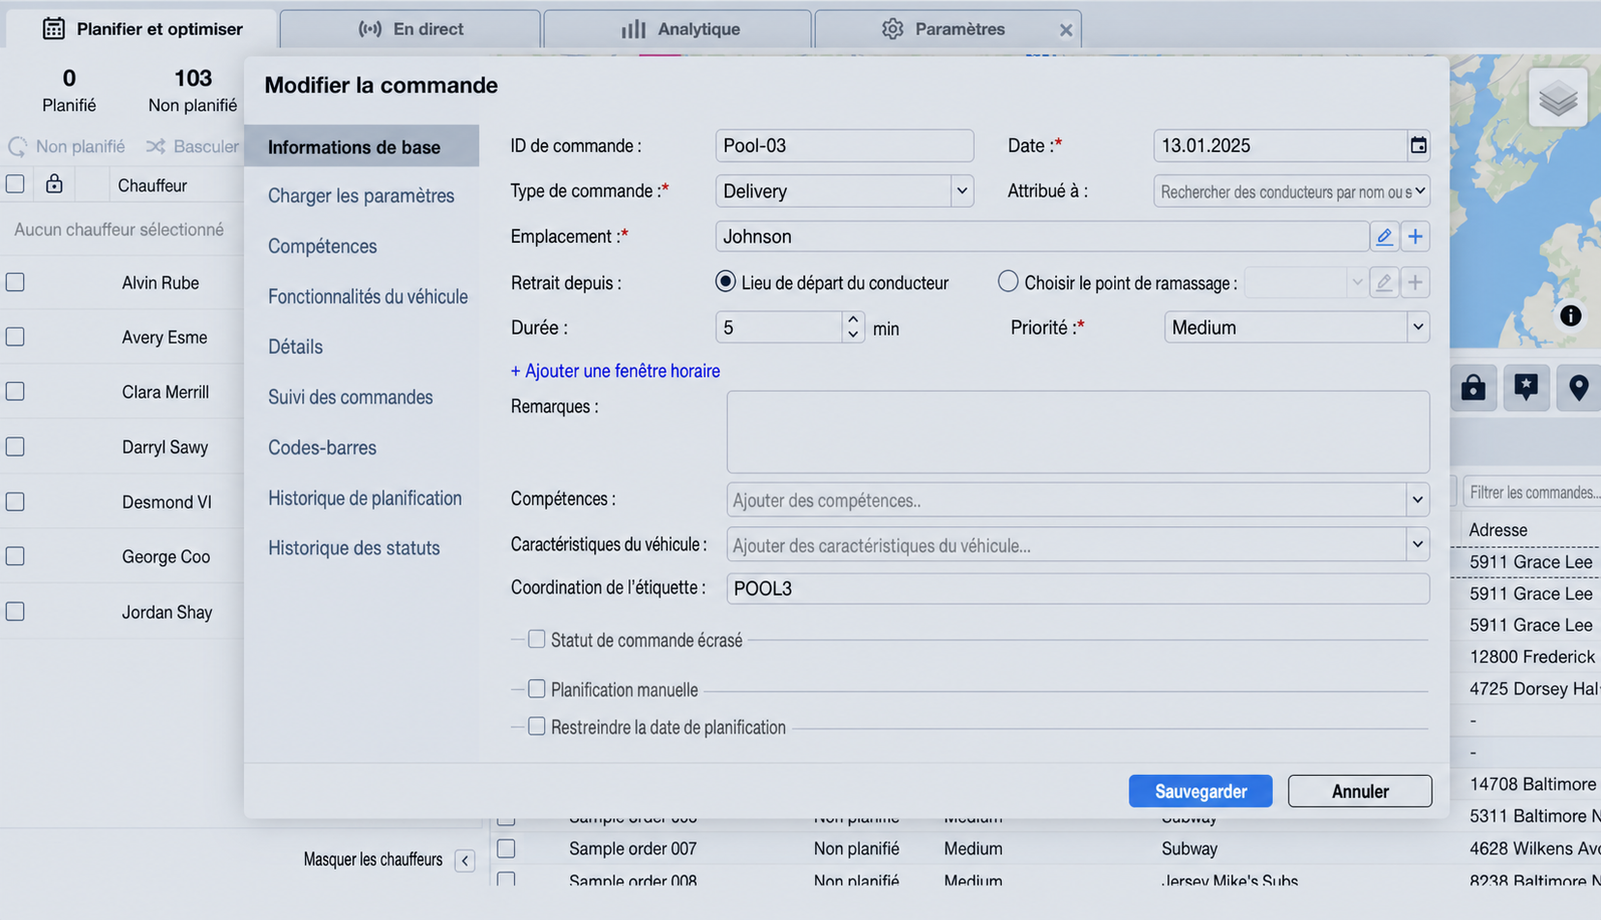Open Charger les paramètres section
Viewport: 1601px width, 920px height.
click(x=361, y=196)
